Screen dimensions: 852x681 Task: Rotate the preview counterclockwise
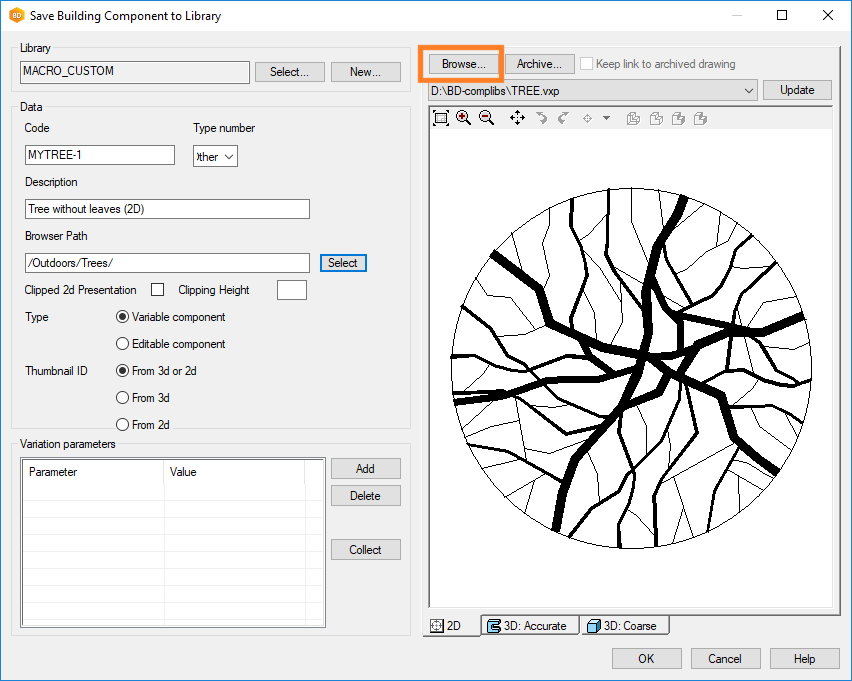point(540,118)
